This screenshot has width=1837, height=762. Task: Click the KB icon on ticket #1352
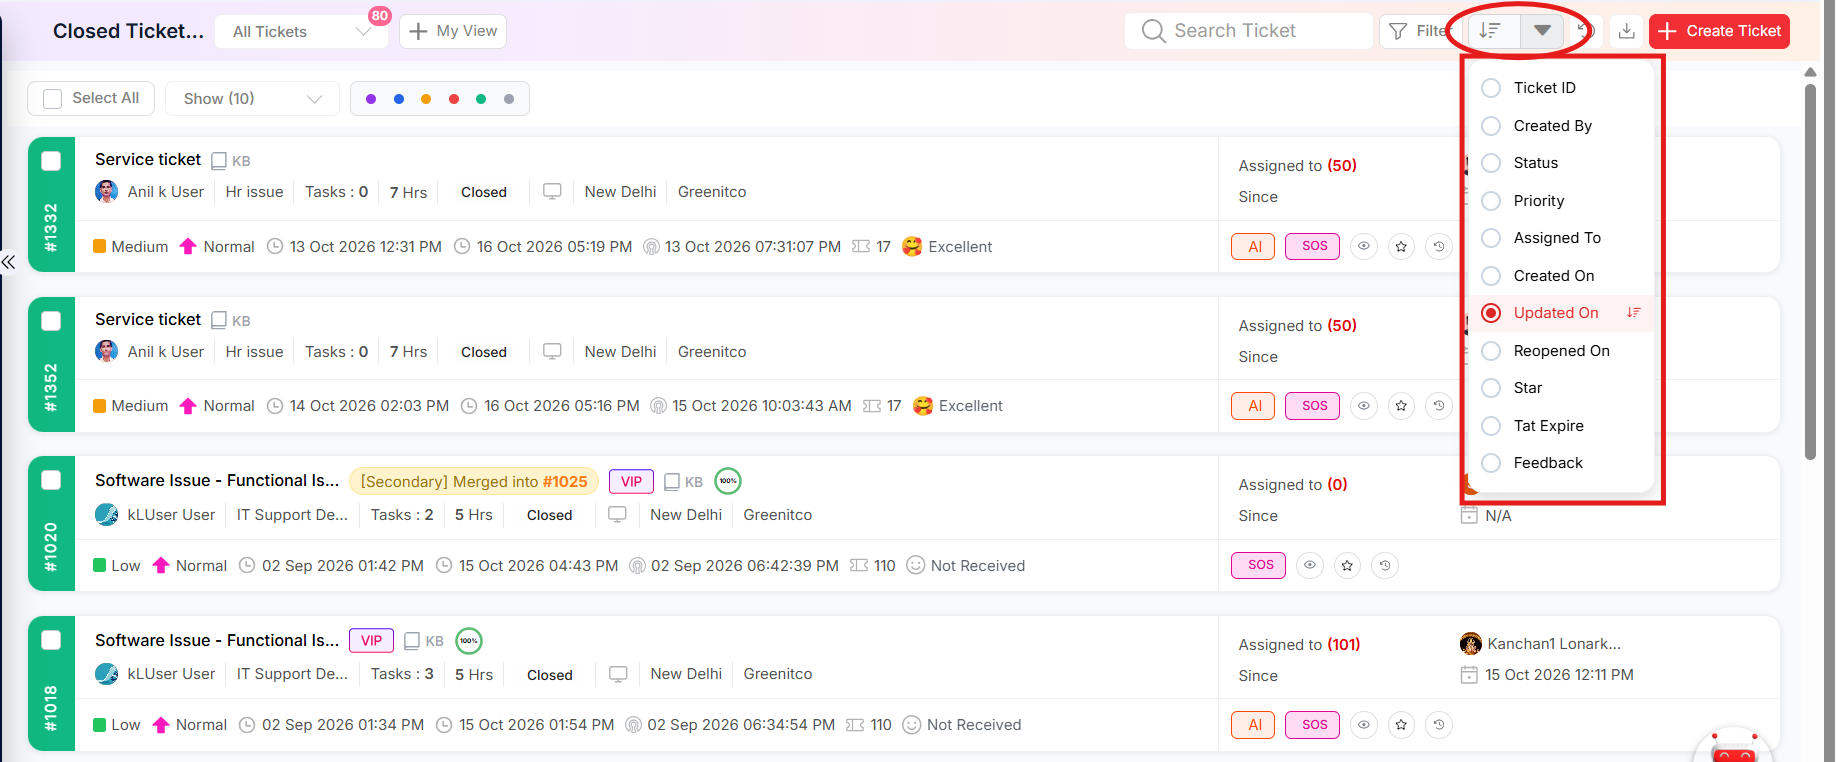pyautogui.click(x=219, y=320)
